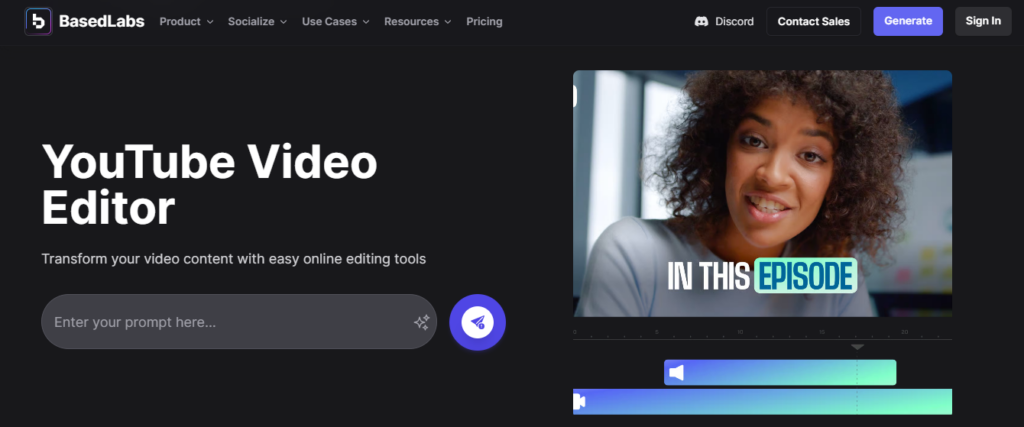Click the camera icon on the video track
The width and height of the screenshot is (1024, 427).
click(x=579, y=402)
